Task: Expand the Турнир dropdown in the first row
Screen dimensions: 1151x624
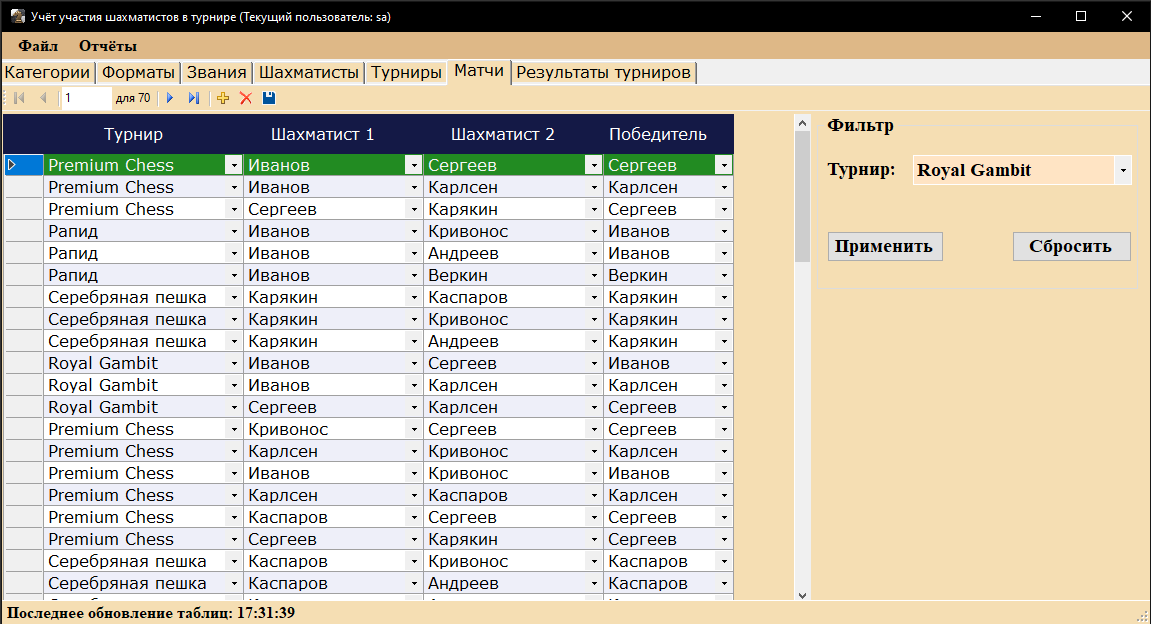Action: point(232,164)
